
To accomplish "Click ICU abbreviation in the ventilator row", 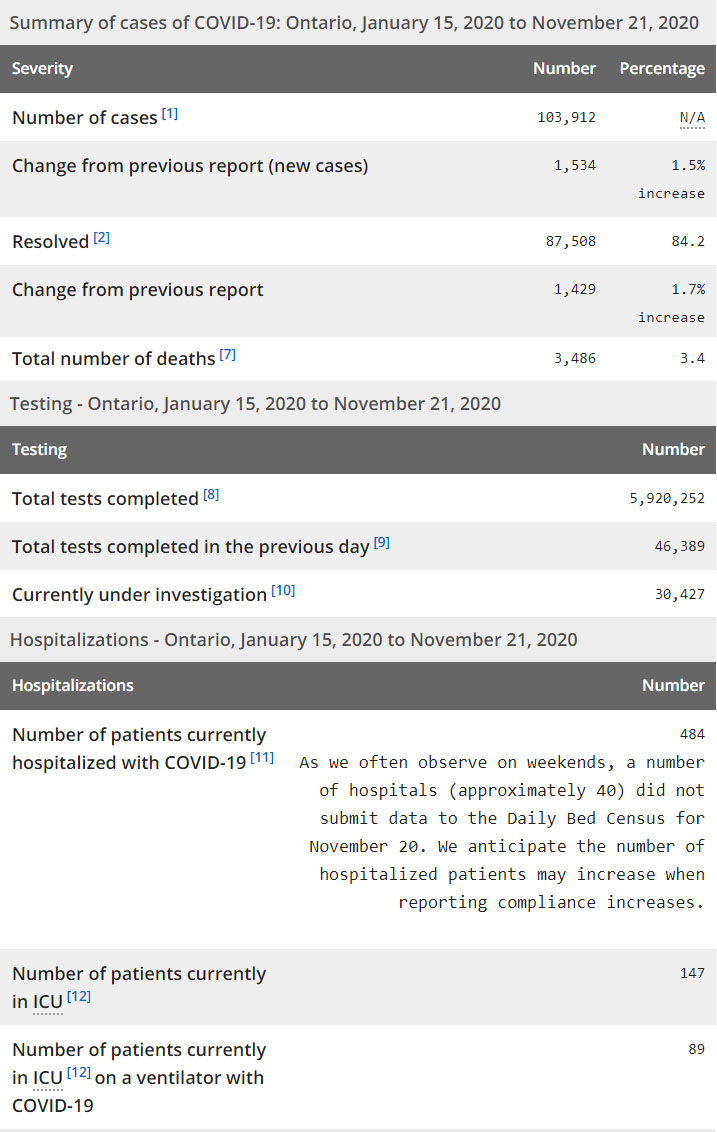I will [47, 1078].
